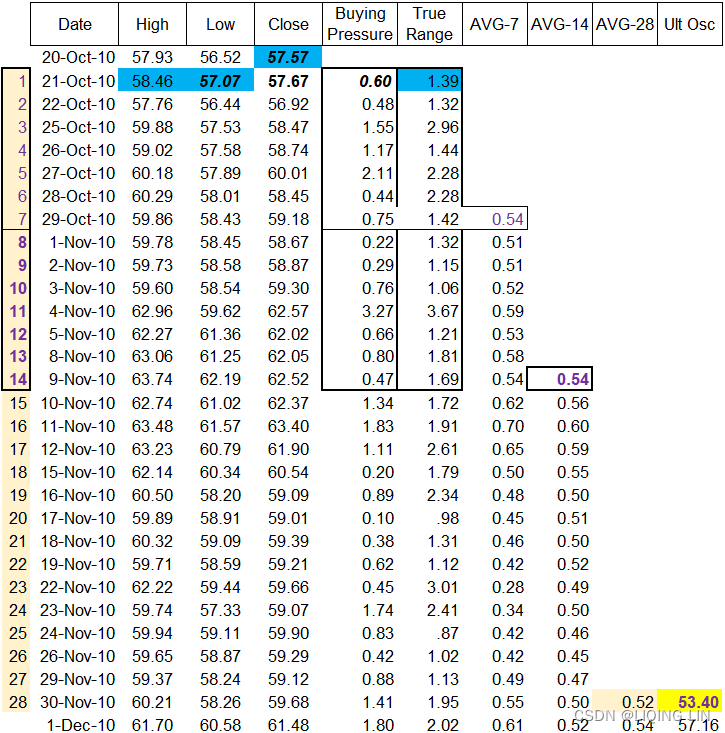
Task: Click date cell 1-Nov-10
Action: pyautogui.click(x=82, y=242)
